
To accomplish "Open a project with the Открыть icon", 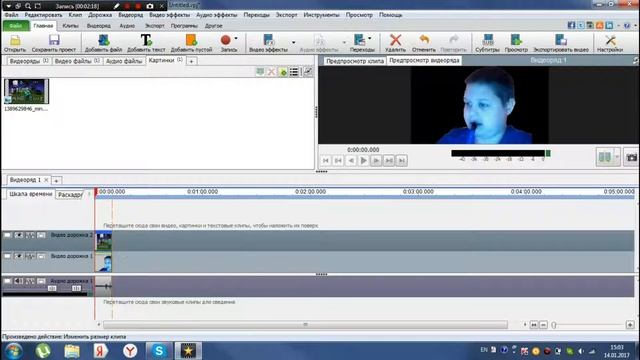I will (x=15, y=43).
